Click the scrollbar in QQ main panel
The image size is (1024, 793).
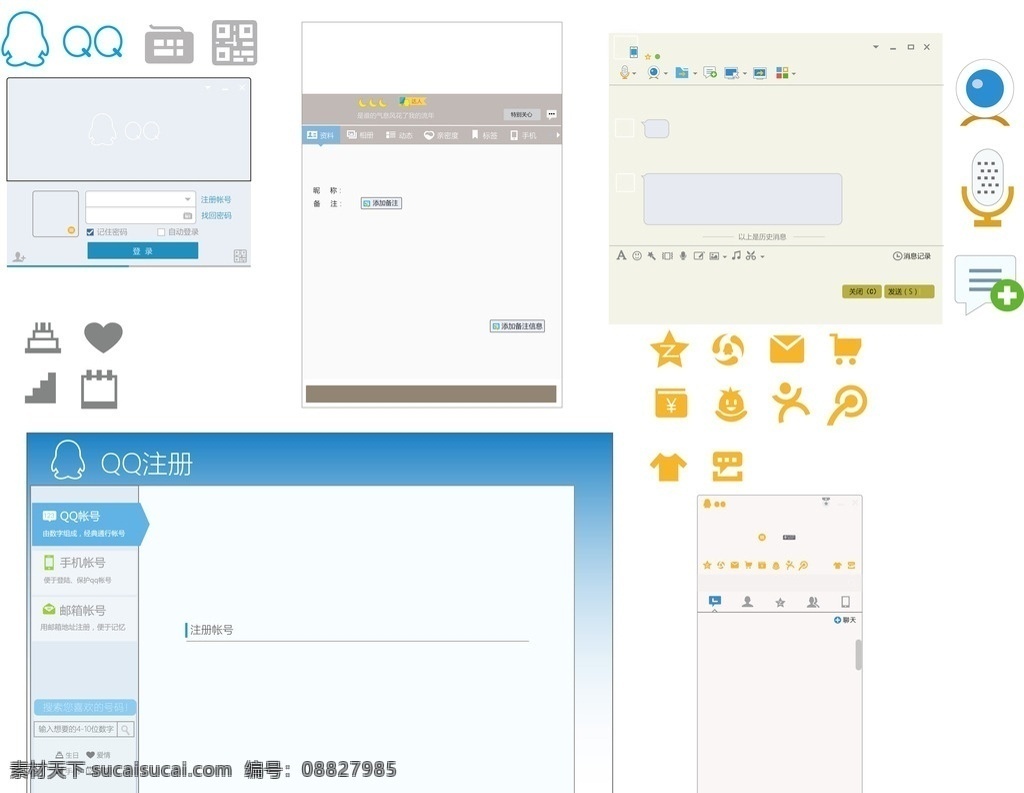[858, 655]
